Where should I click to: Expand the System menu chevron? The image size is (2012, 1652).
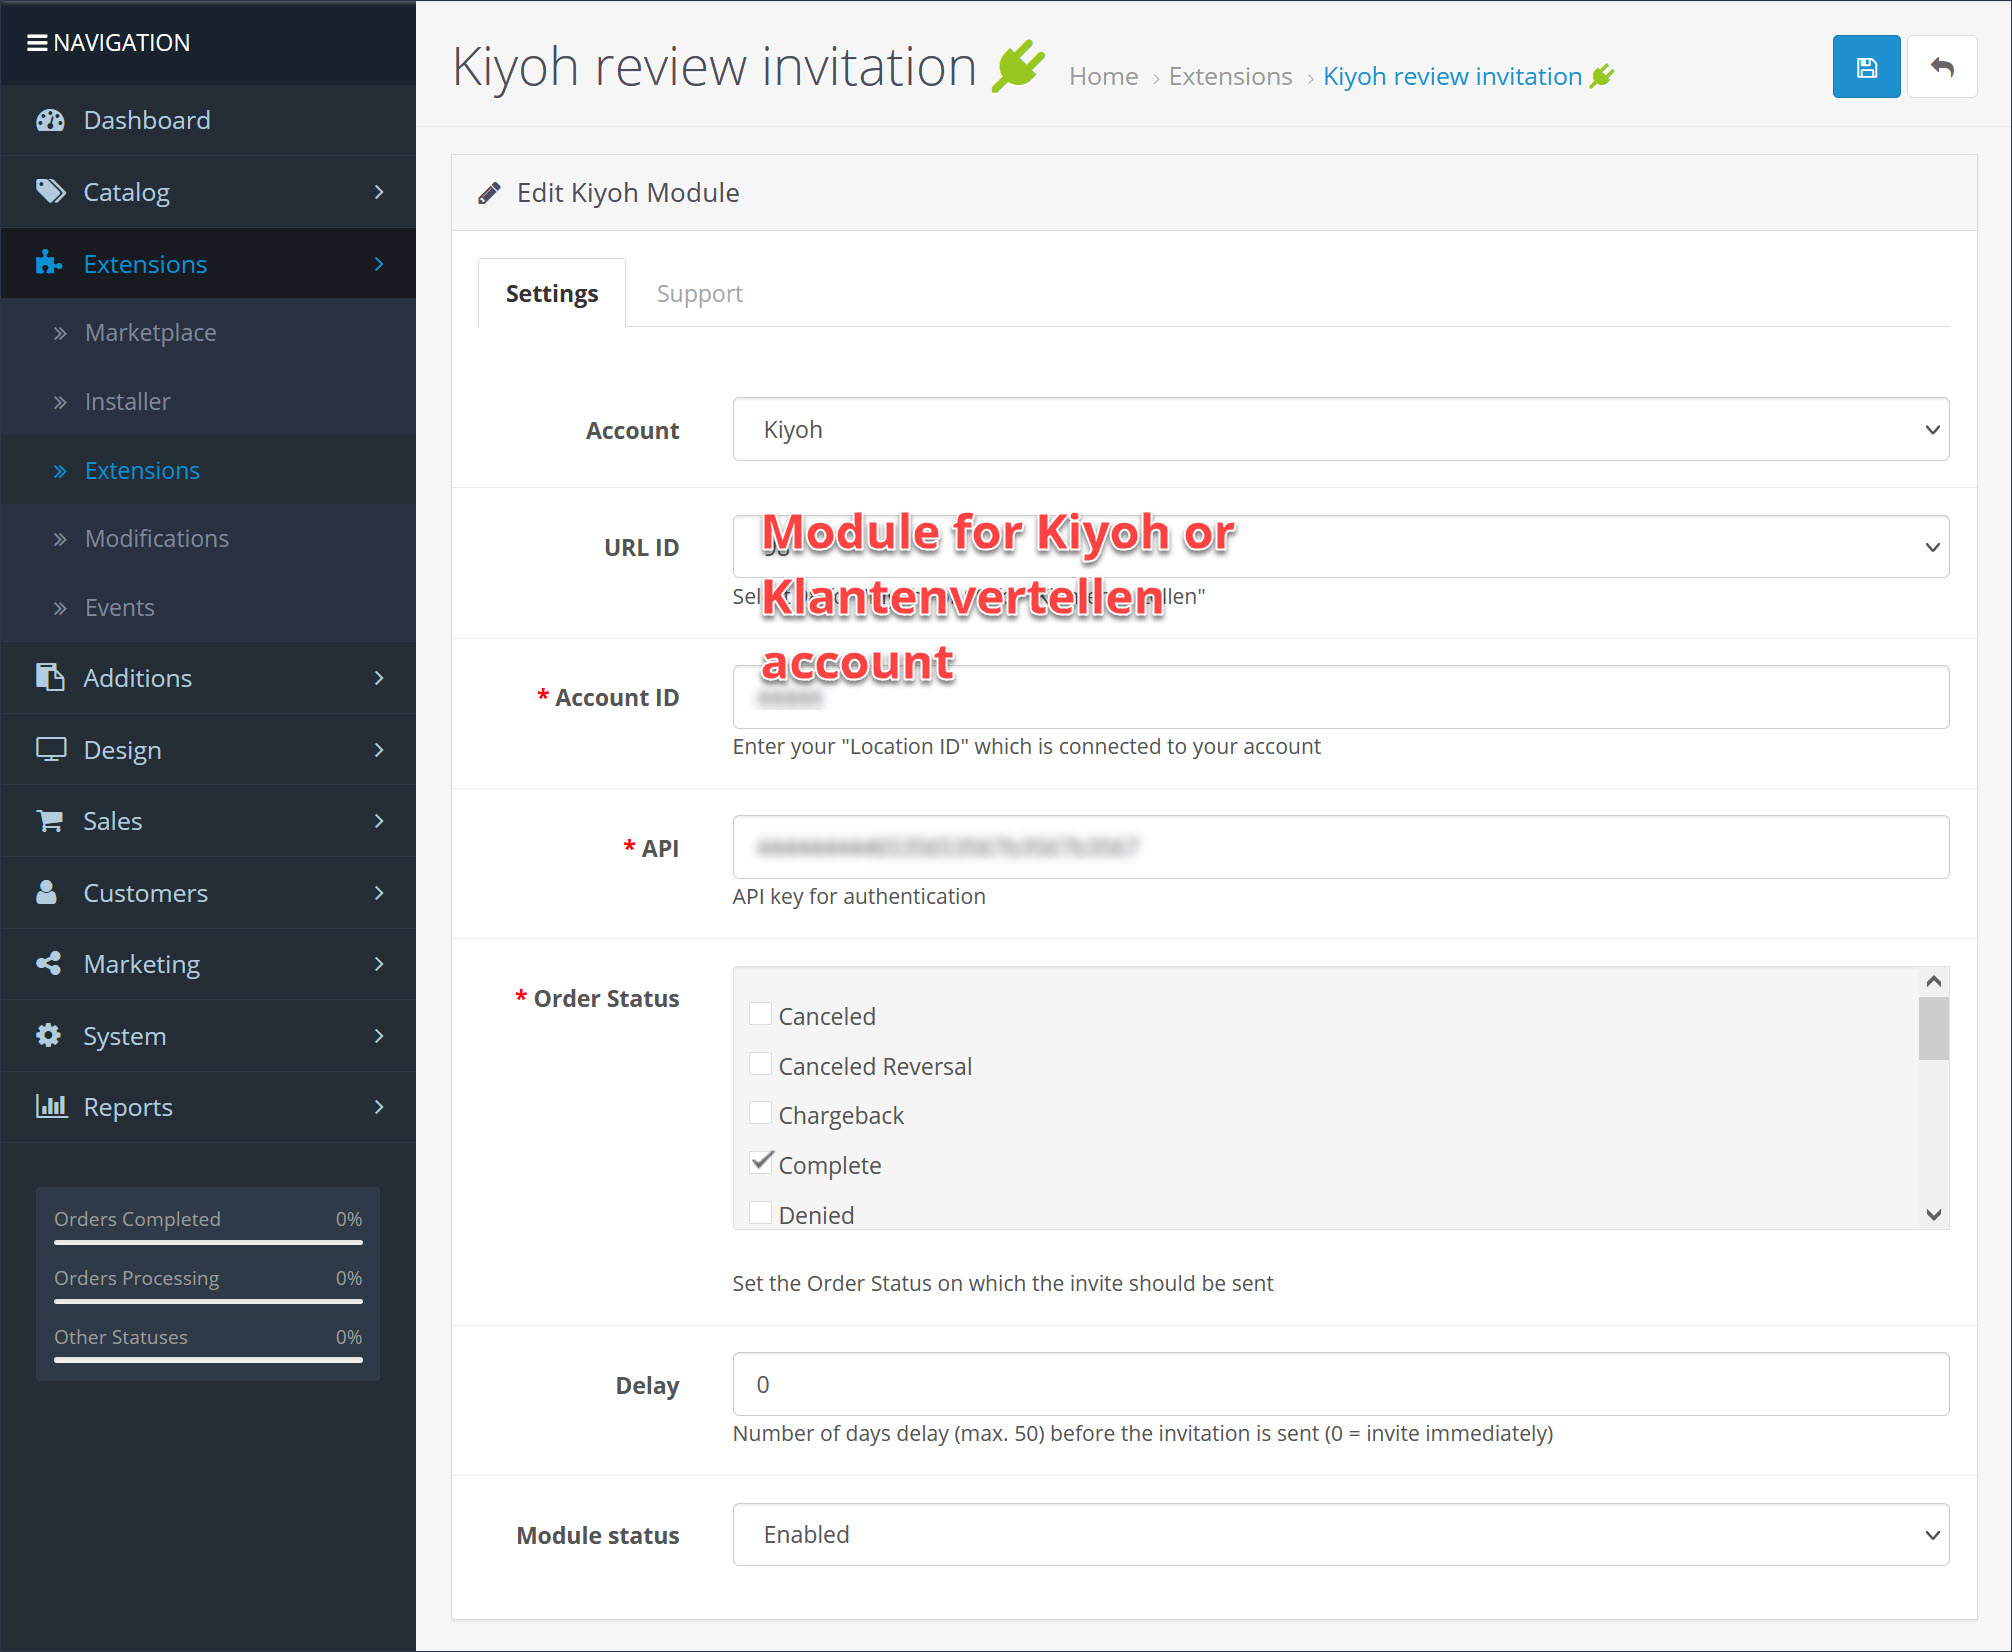pos(379,1035)
